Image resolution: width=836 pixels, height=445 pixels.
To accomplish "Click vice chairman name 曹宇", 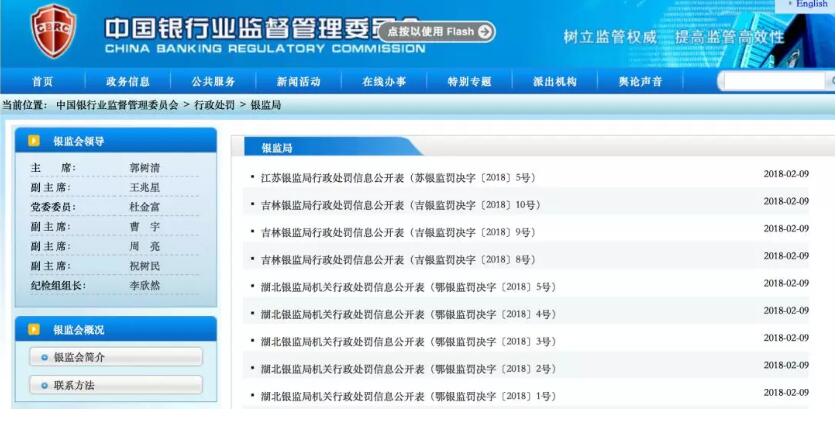I will [x=144, y=226].
